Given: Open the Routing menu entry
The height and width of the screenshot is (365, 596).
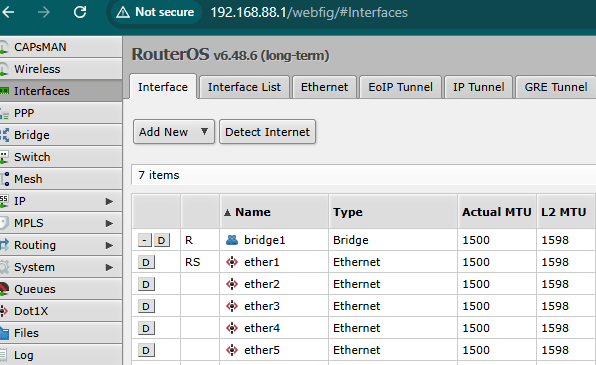Looking at the screenshot, I should point(61,245).
